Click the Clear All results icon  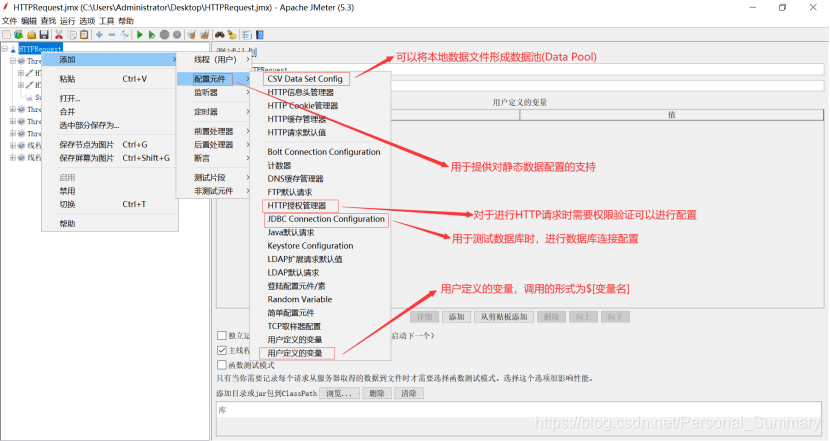tap(204, 35)
